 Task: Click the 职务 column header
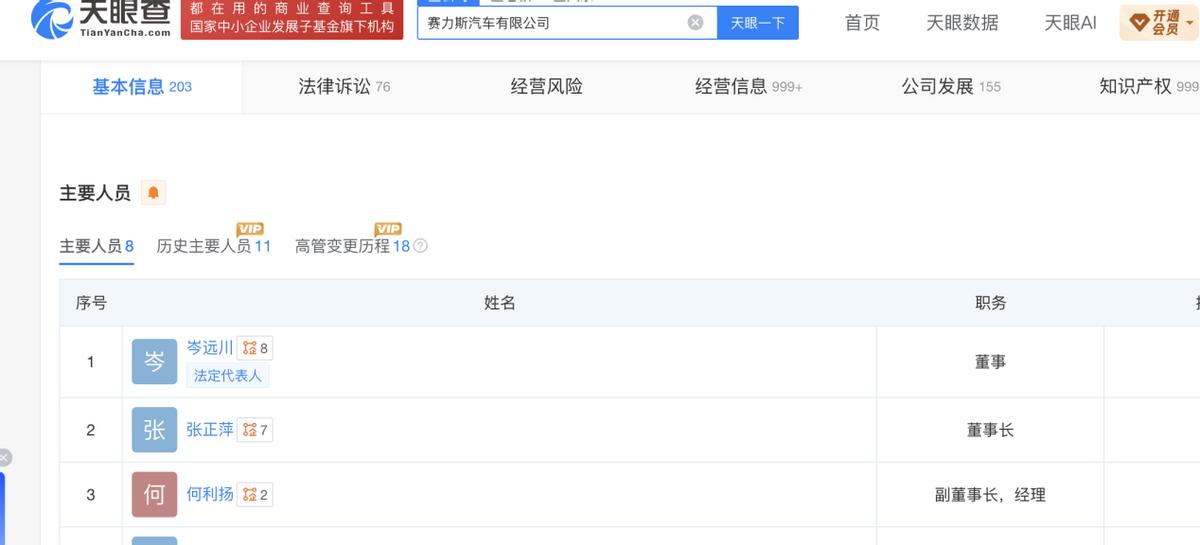(x=990, y=303)
